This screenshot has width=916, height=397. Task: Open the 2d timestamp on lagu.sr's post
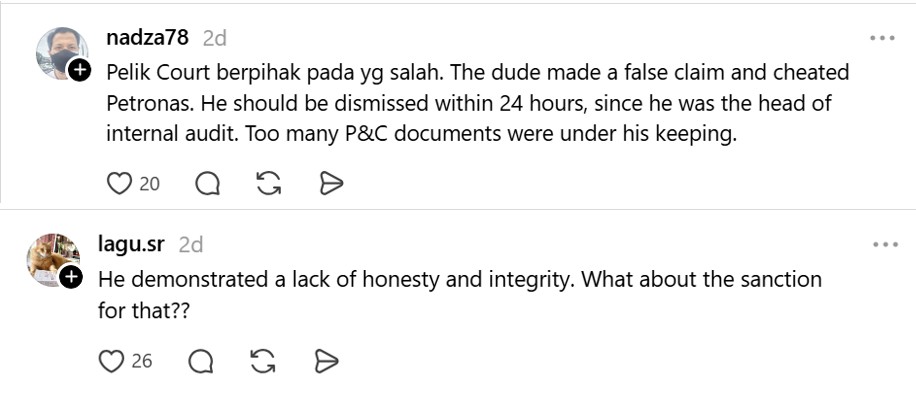[190, 245]
